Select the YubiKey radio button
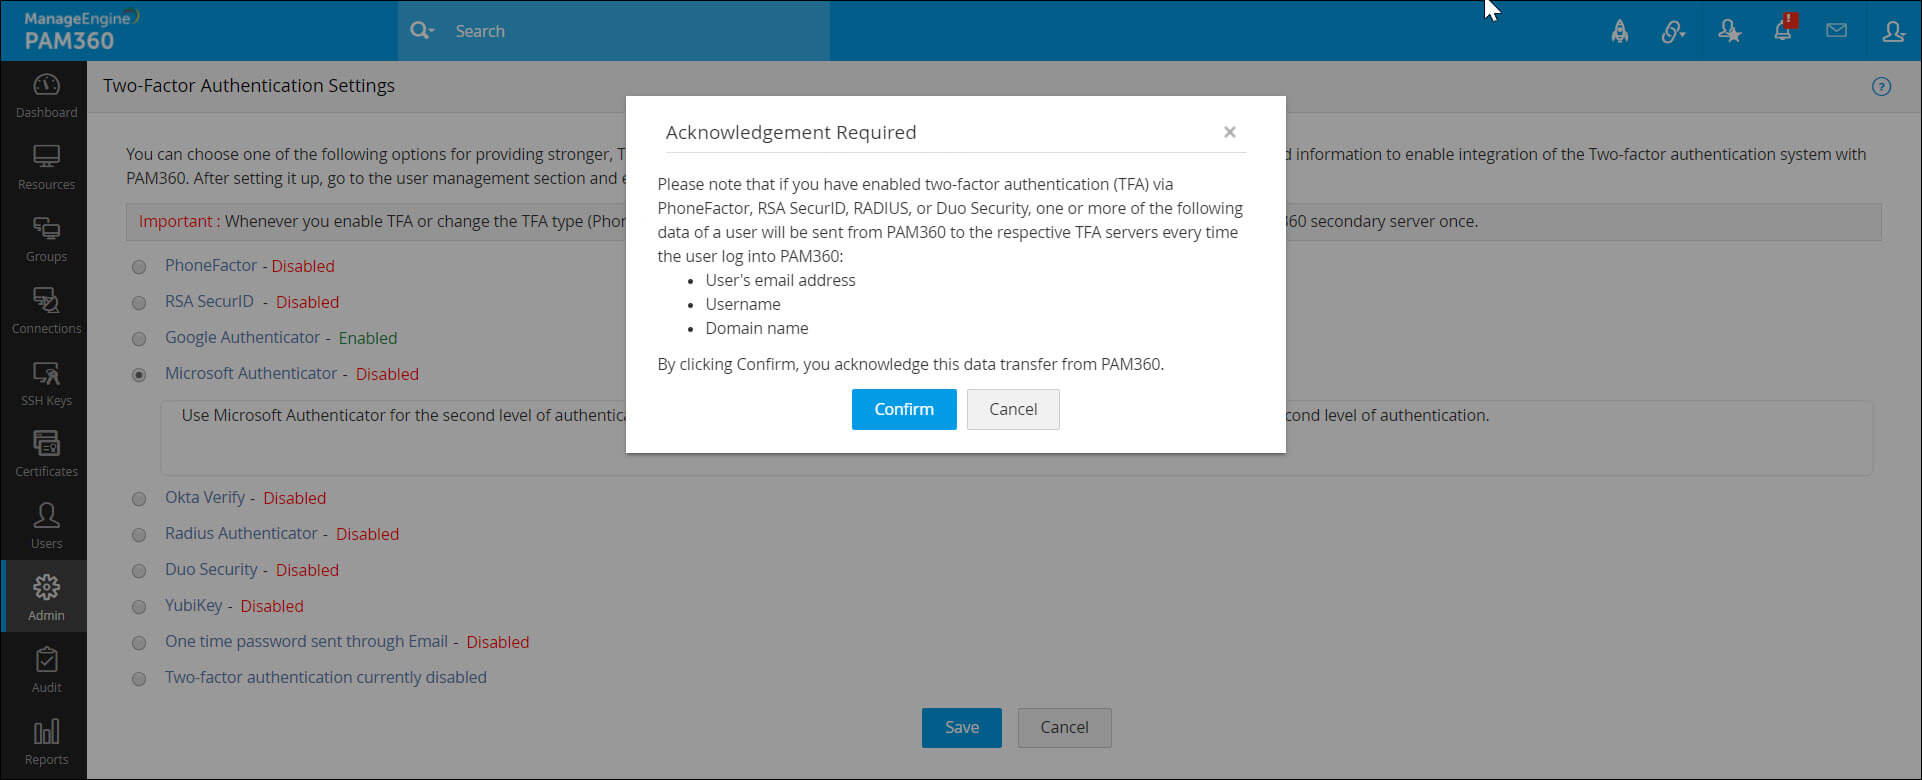This screenshot has height=780, width=1922. point(139,607)
